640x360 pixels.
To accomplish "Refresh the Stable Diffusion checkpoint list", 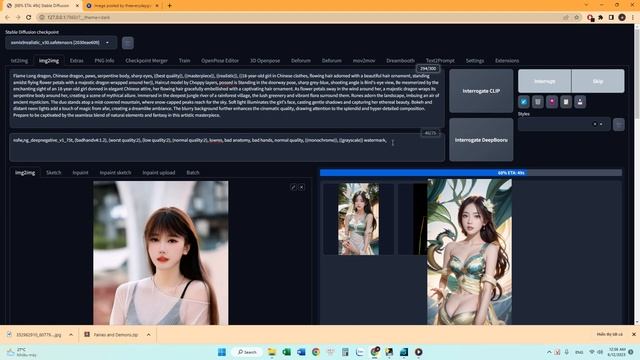I will (x=128, y=43).
